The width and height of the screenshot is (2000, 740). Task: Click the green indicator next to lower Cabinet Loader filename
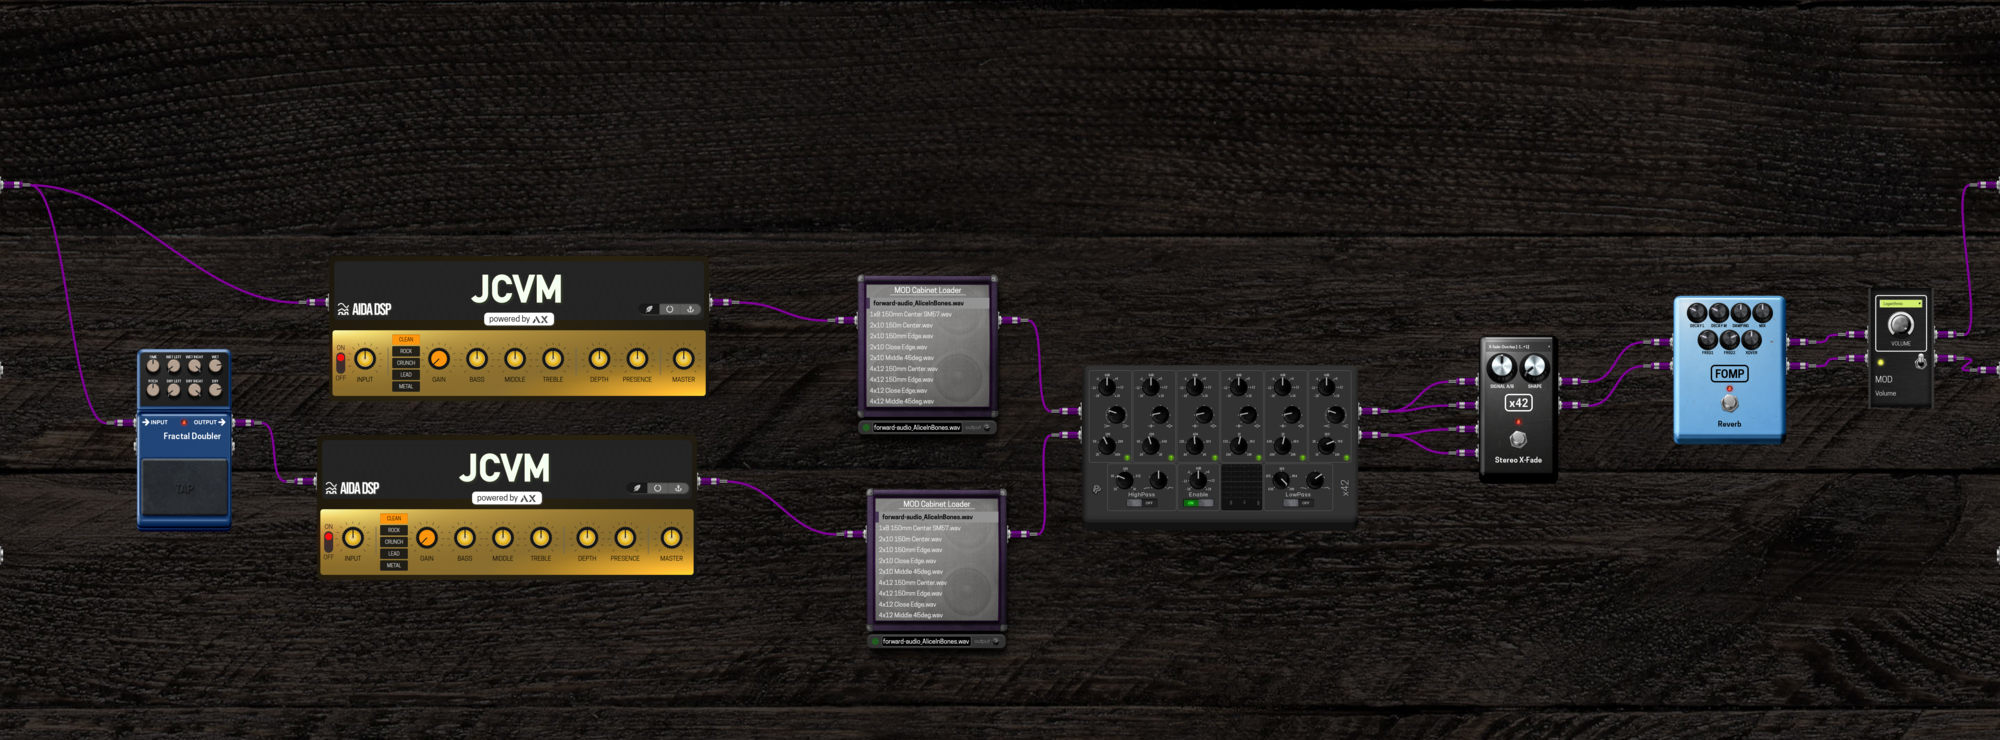click(x=875, y=641)
